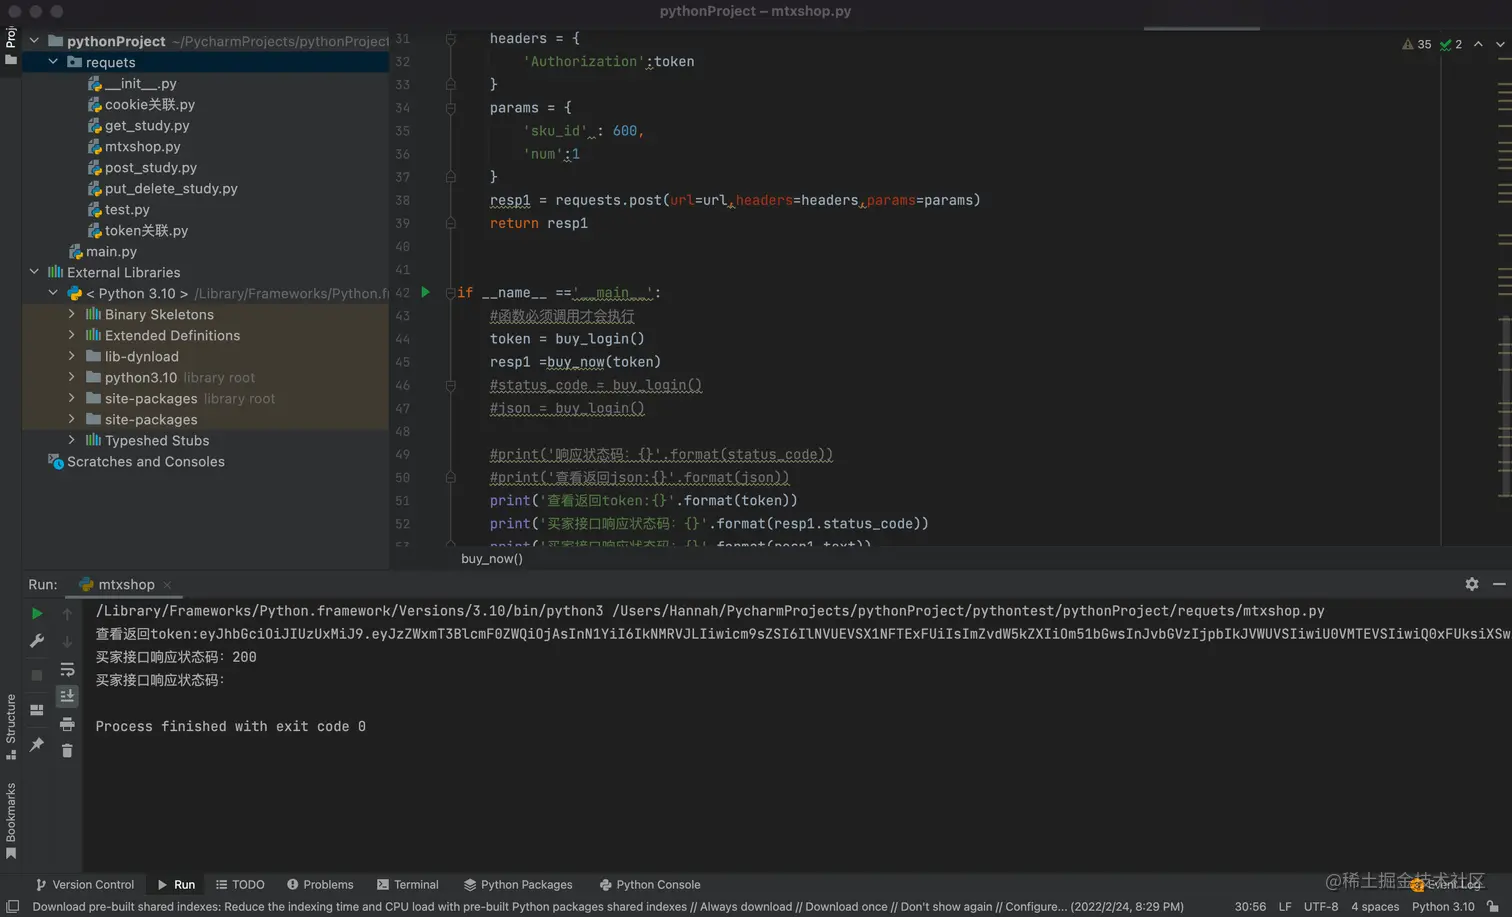The width and height of the screenshot is (1512, 917).
Task: Switch to the Python Console tab
Action: [x=649, y=884]
